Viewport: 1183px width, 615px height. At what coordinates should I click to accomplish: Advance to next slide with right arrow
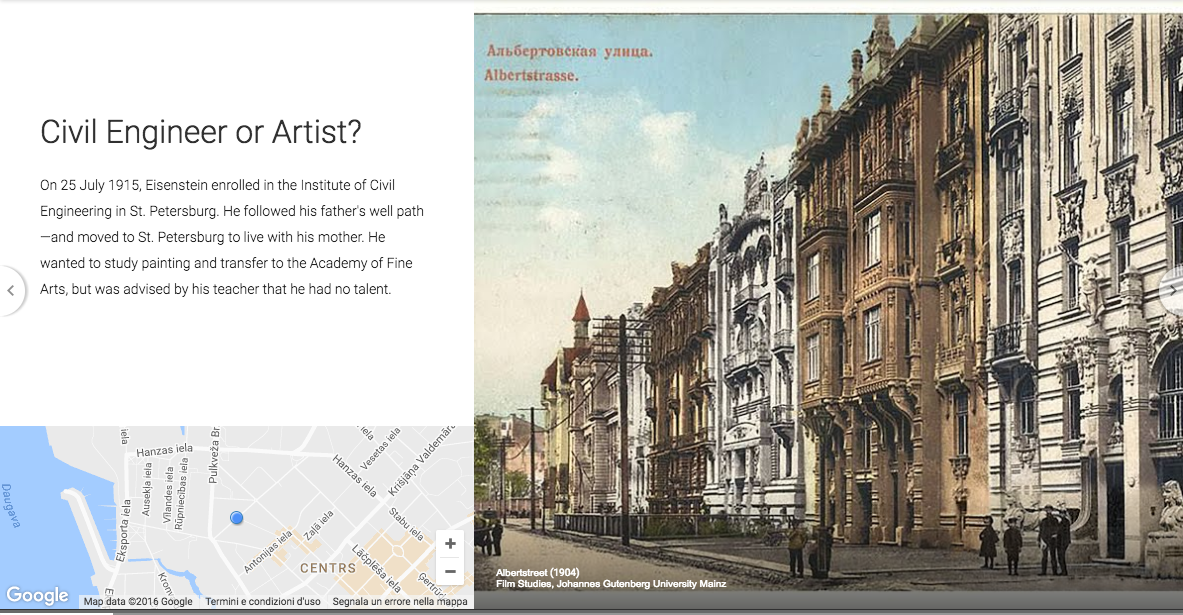click(x=1172, y=290)
